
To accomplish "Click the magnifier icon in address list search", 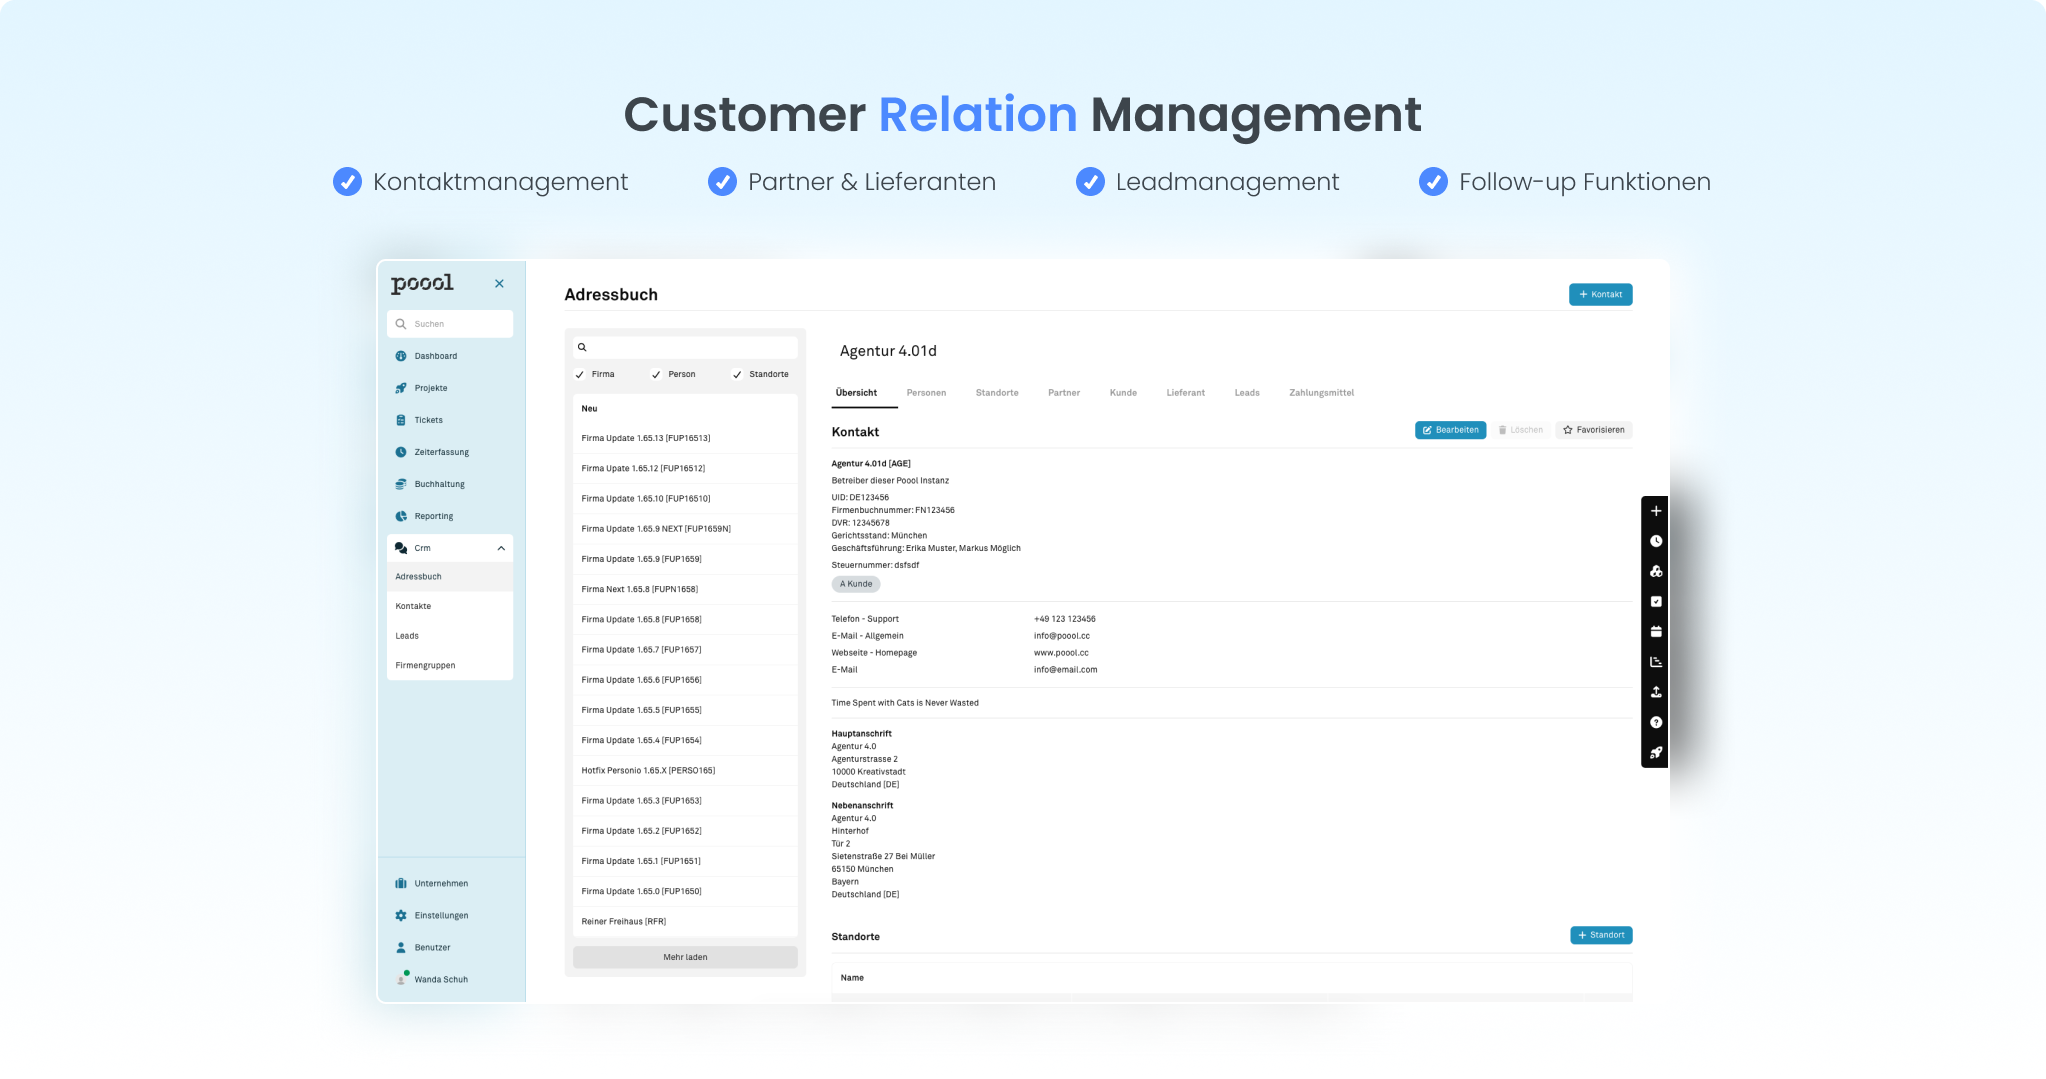I will [x=582, y=347].
